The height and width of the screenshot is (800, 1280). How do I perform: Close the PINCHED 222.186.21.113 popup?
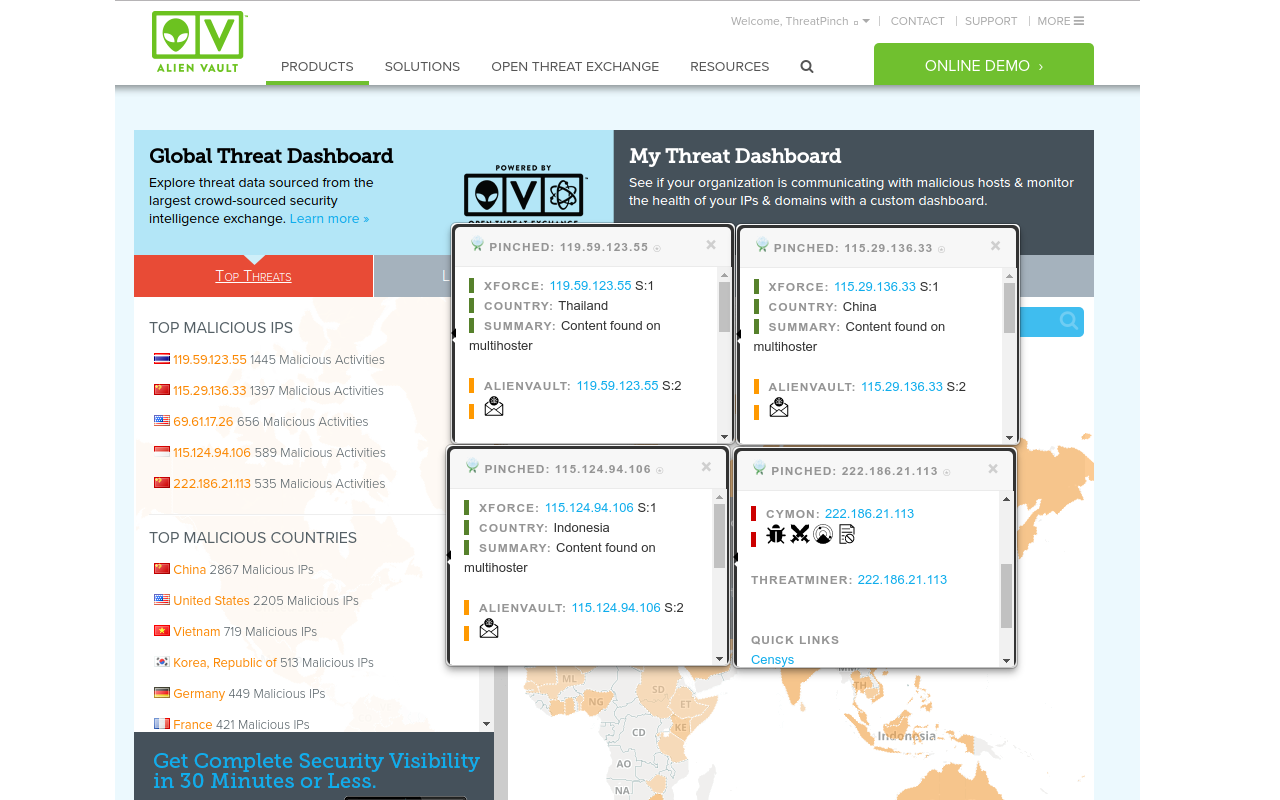coord(993,469)
